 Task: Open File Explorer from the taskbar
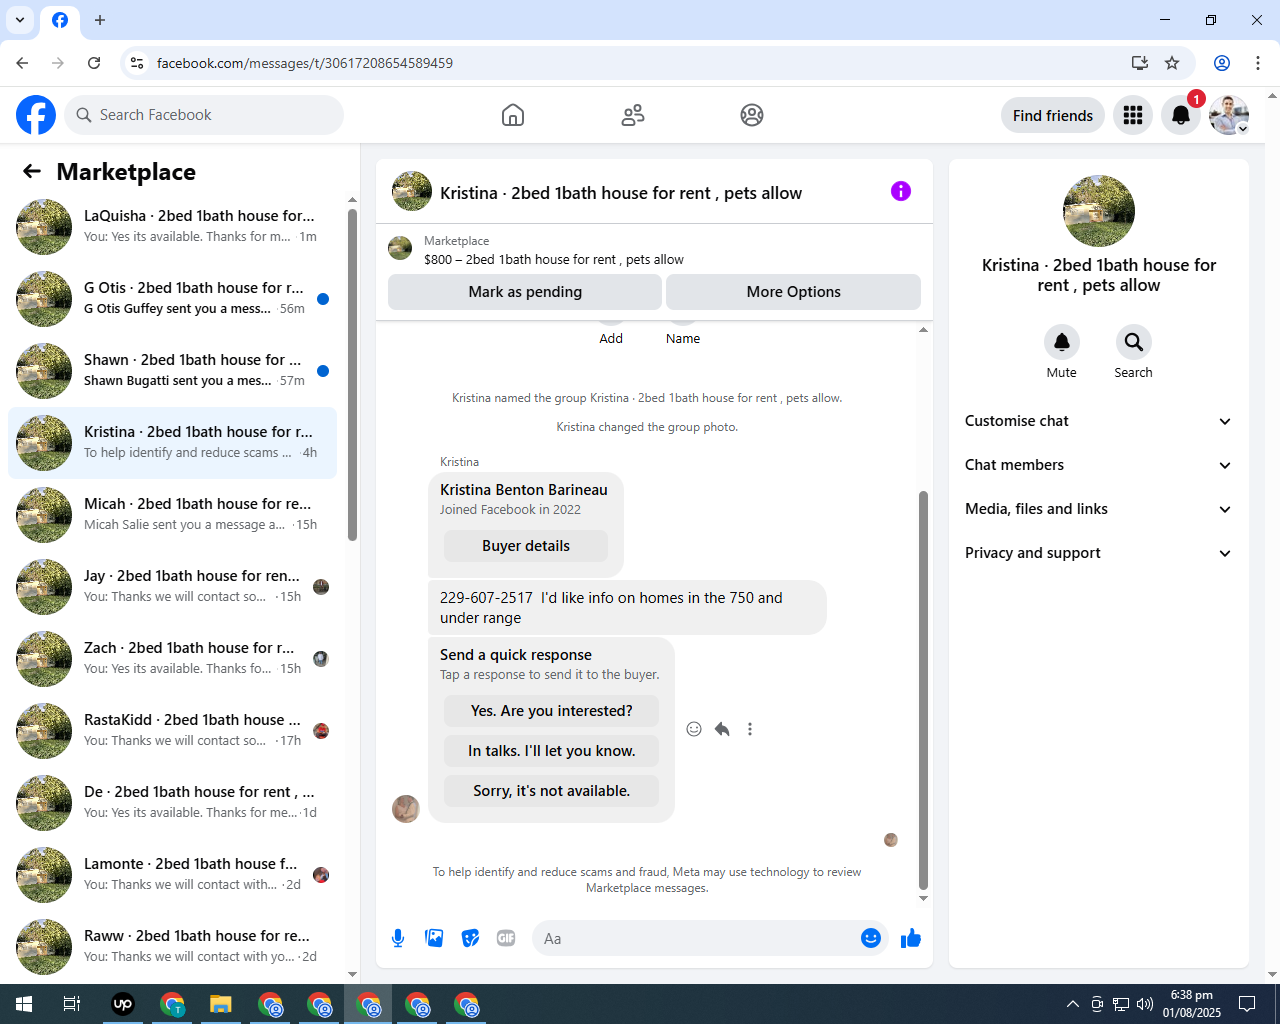221,1004
